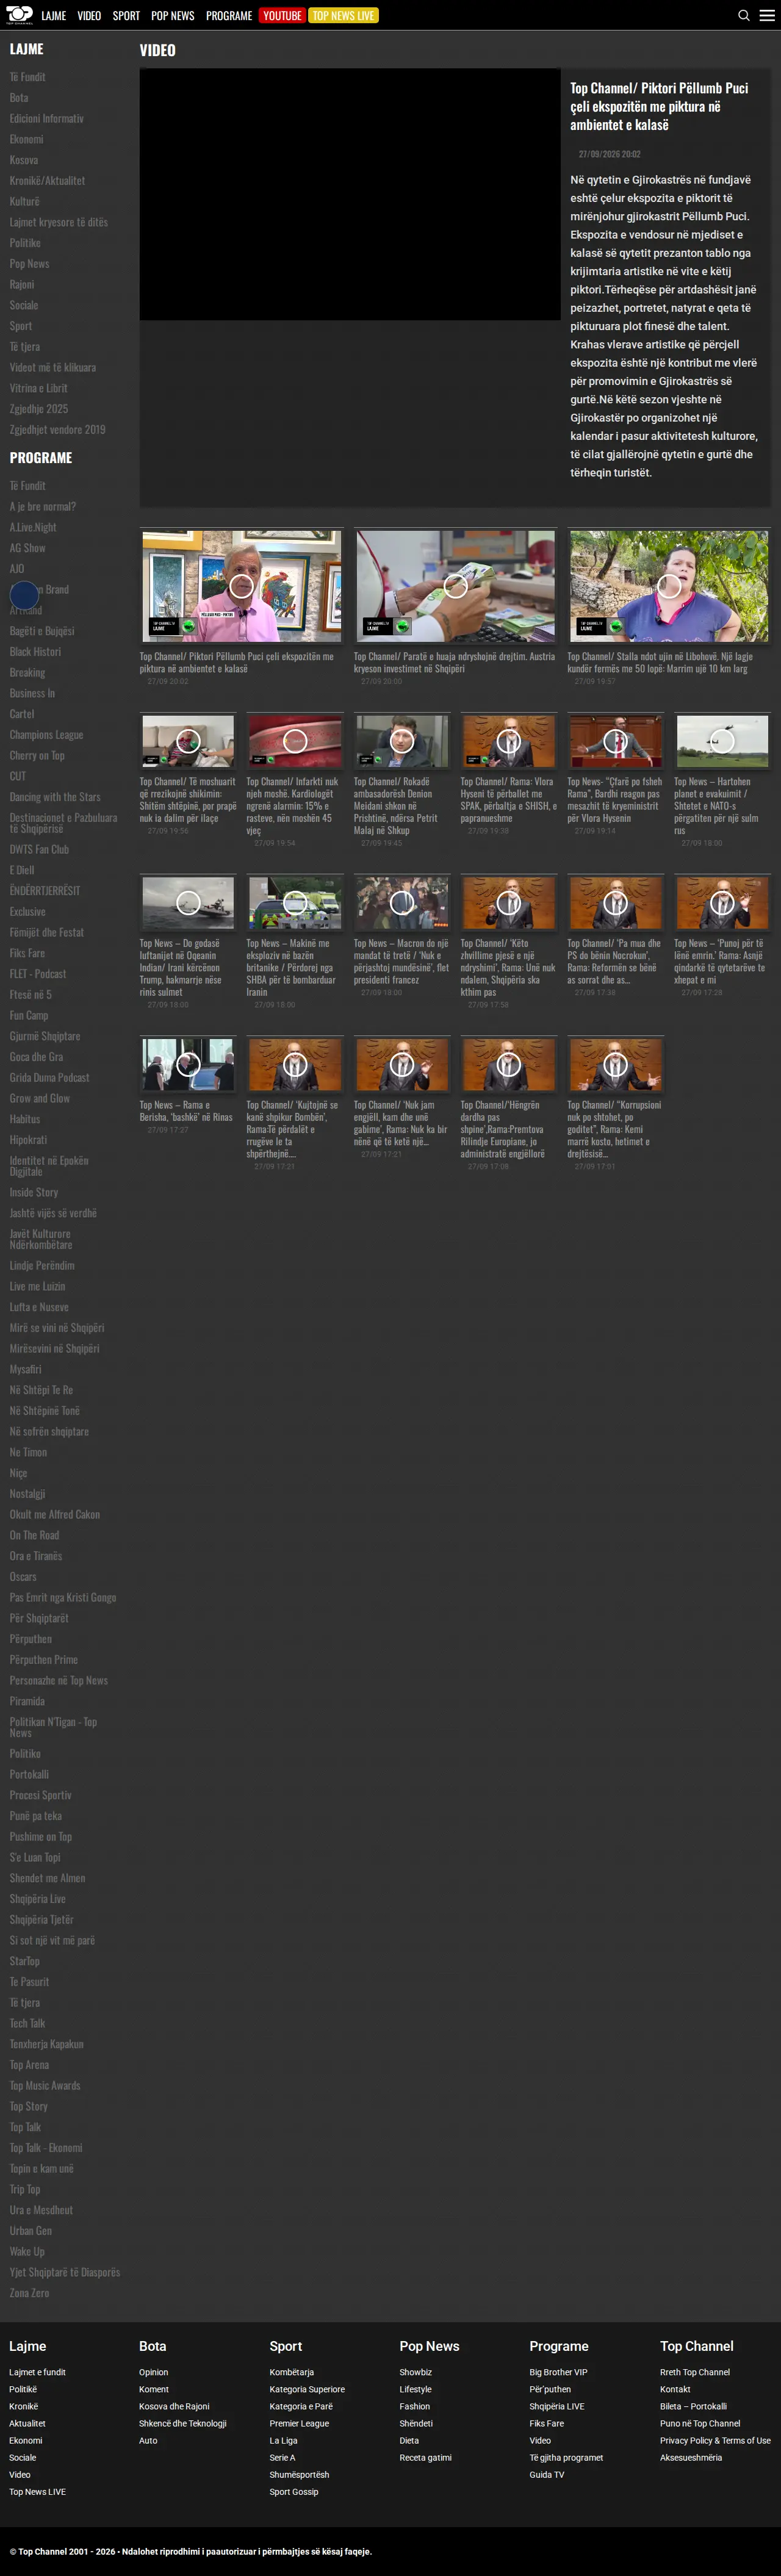The height and width of the screenshot is (2576, 781).
Task: Open the Champions League programme link
Action: click(46, 735)
